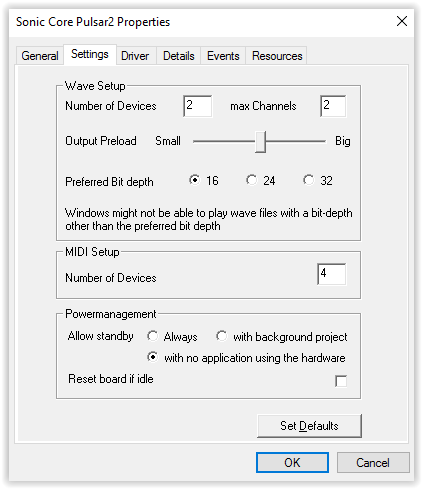The width and height of the screenshot is (422, 489).
Task: Click the 'Small' slider end label
Action: (x=168, y=141)
